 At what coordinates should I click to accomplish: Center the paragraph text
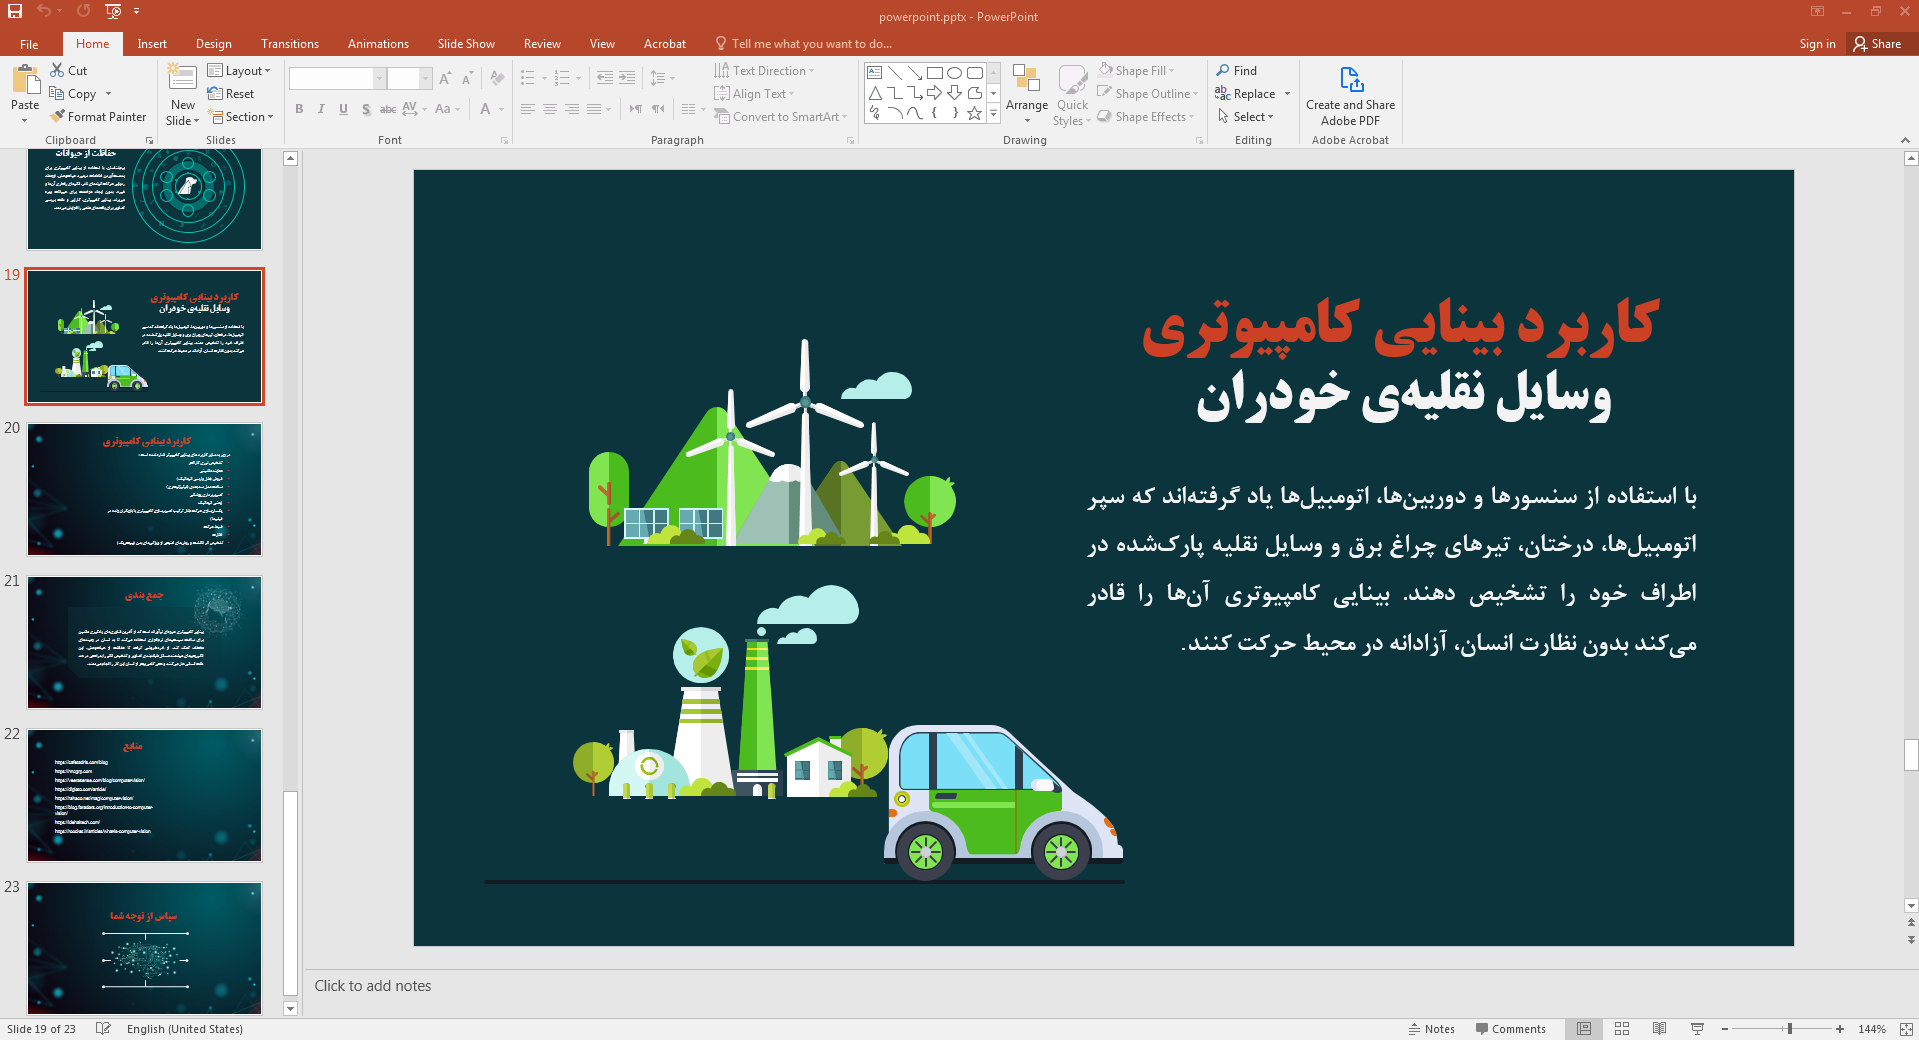pos(550,109)
